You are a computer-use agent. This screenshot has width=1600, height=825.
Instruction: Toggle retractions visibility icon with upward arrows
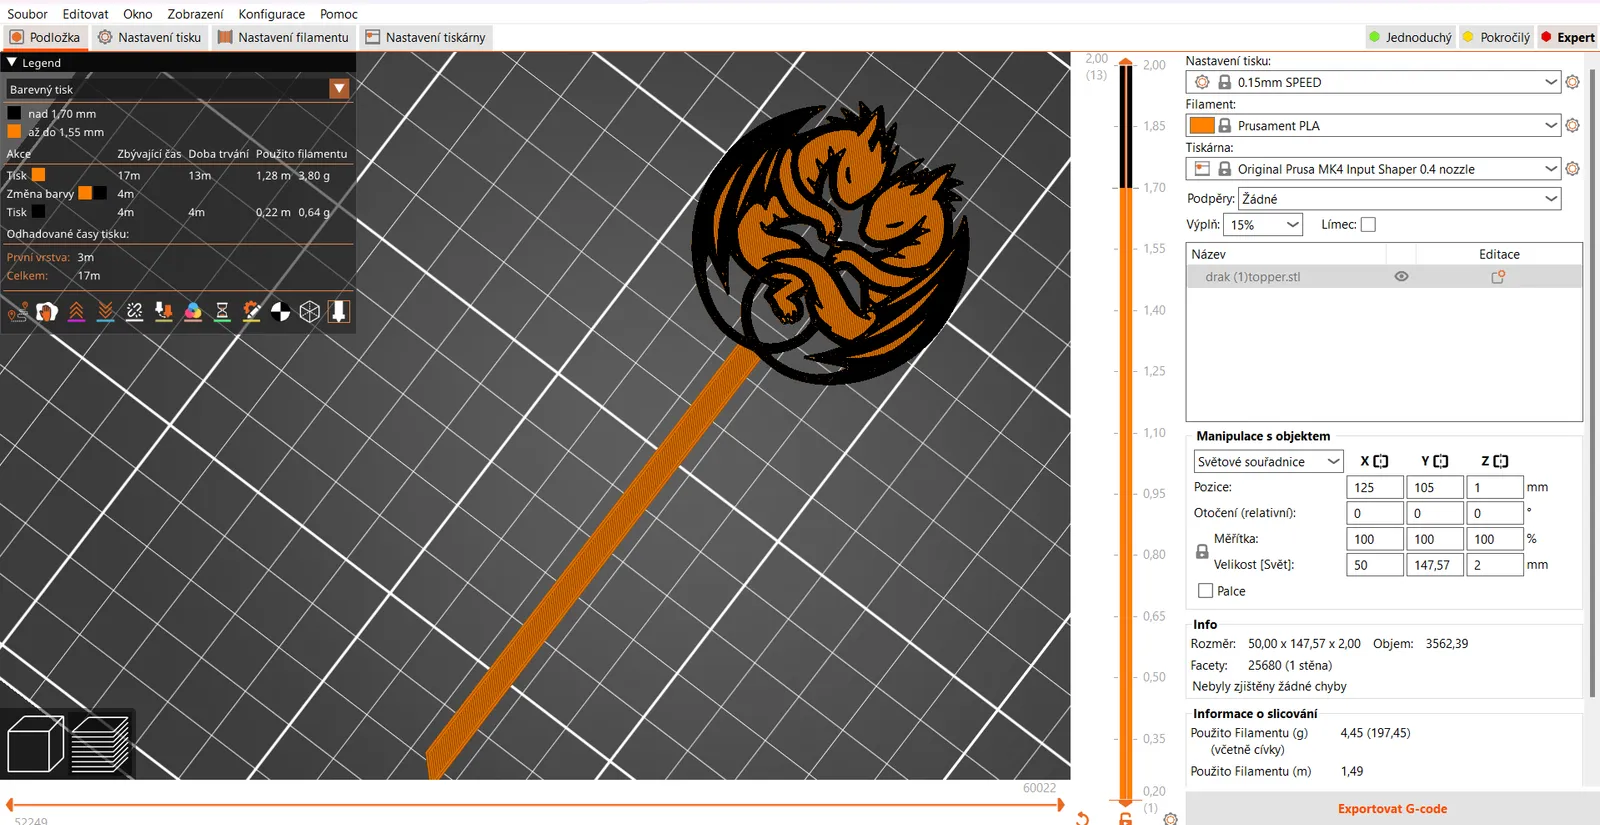[x=76, y=312]
